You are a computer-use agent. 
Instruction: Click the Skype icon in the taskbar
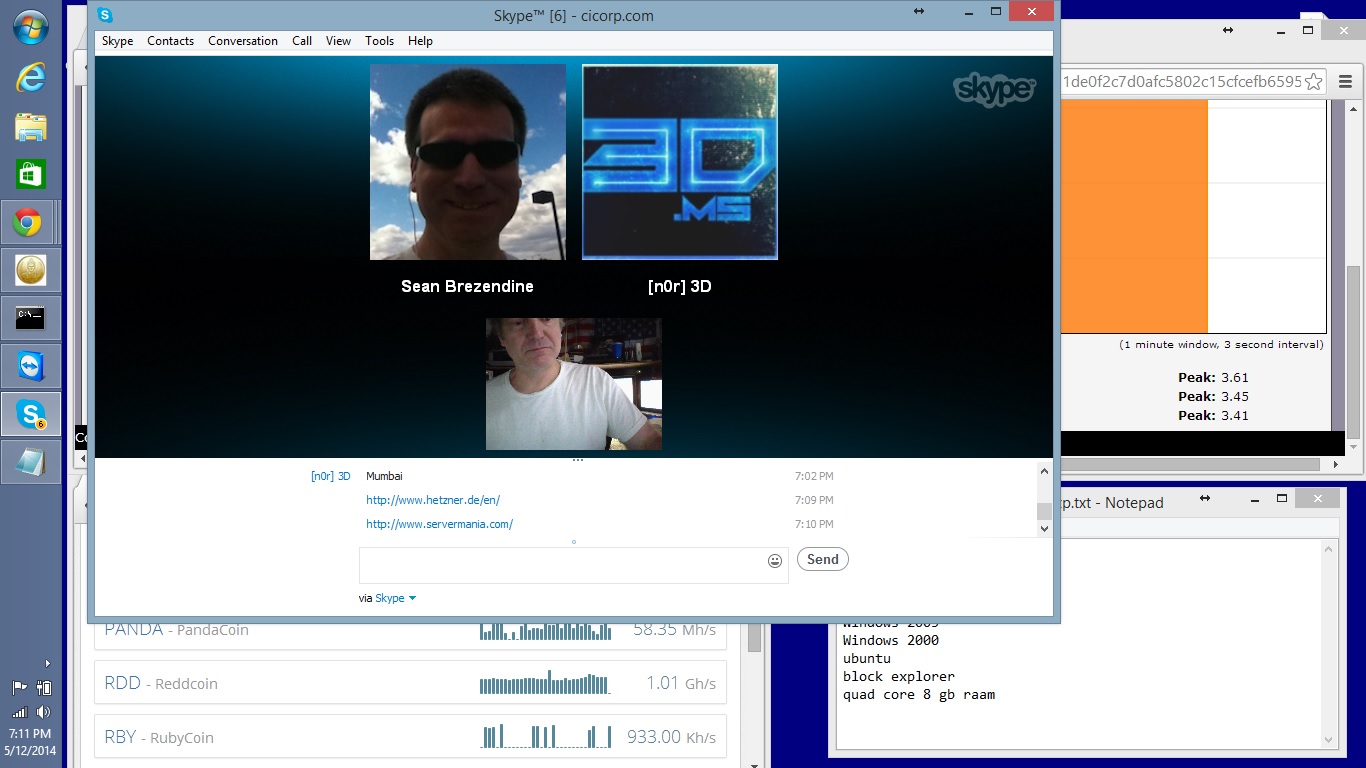(x=30, y=414)
